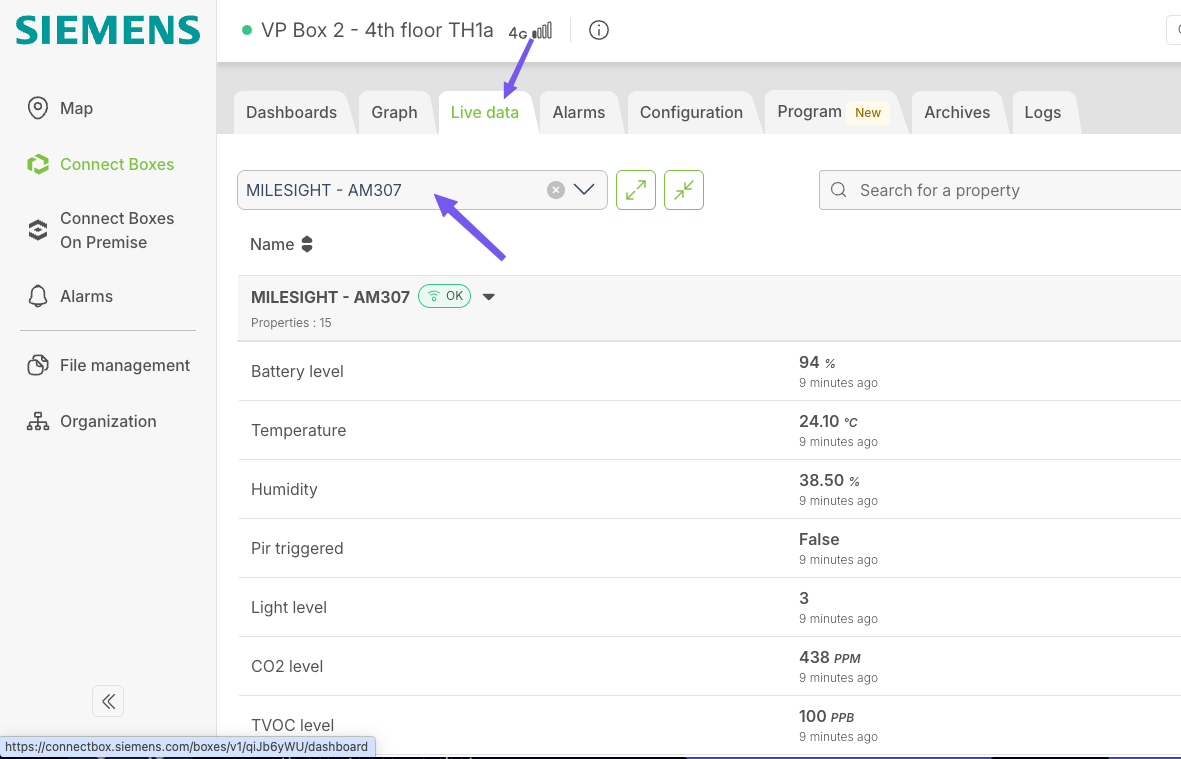This screenshot has width=1181, height=759.
Task: Click the False value for Pir triggered
Action: coord(819,539)
